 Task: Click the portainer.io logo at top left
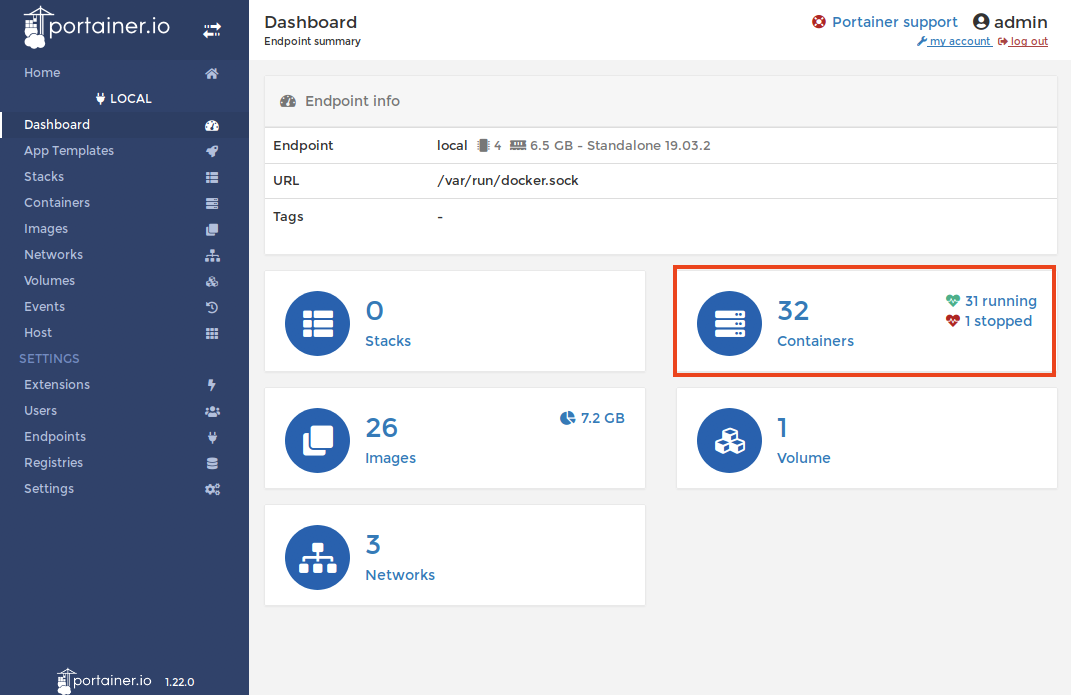click(x=97, y=28)
